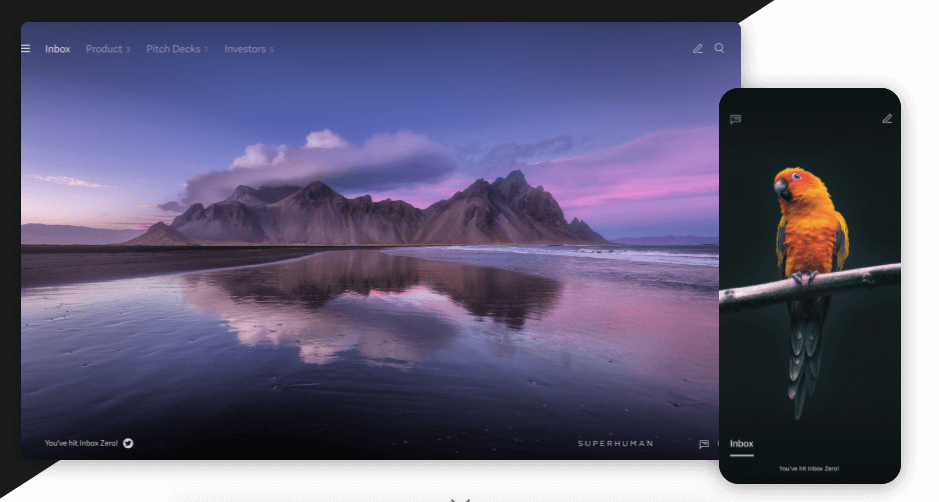Tap the Inbox tab on mobile
Image resolution: width=939 pixels, height=502 pixels.
pos(741,444)
